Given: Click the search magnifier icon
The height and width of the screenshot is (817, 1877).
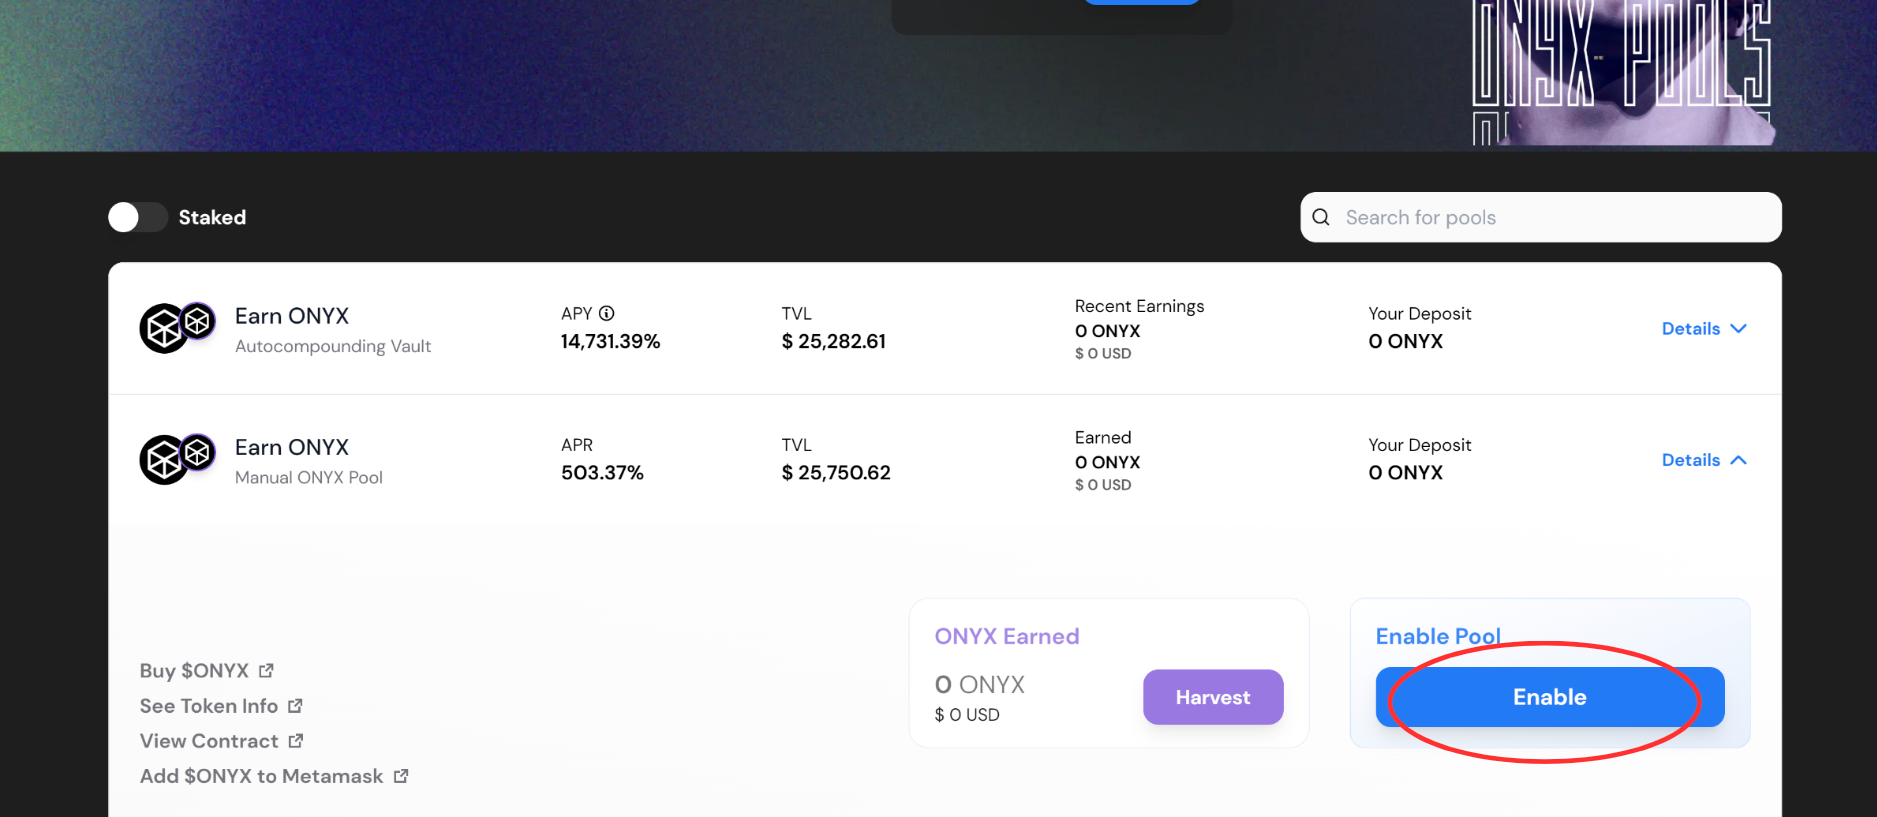Looking at the screenshot, I should pos(1321,217).
